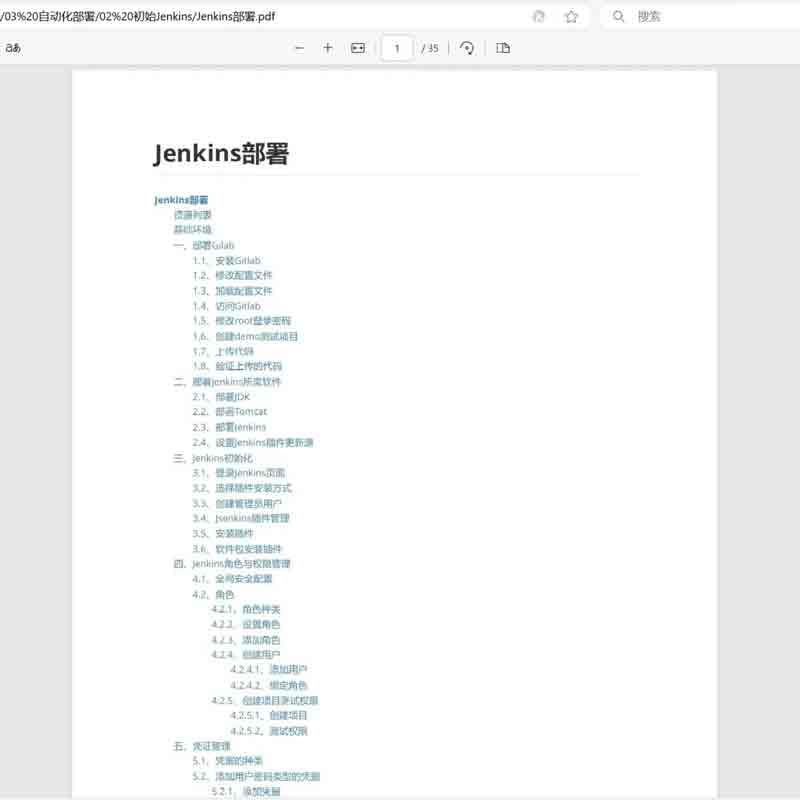Open '1.6' demo project entry

pos(245,336)
